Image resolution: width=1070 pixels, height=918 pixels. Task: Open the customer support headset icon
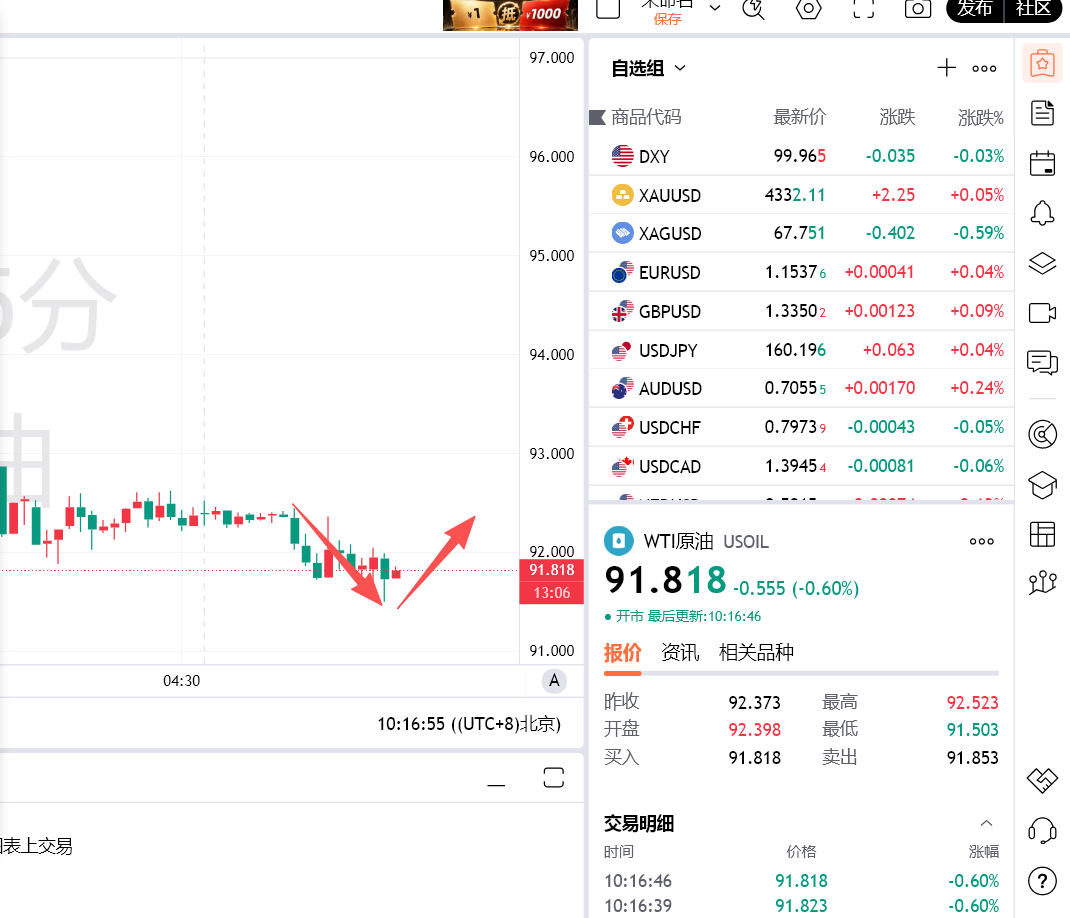pyautogui.click(x=1042, y=831)
